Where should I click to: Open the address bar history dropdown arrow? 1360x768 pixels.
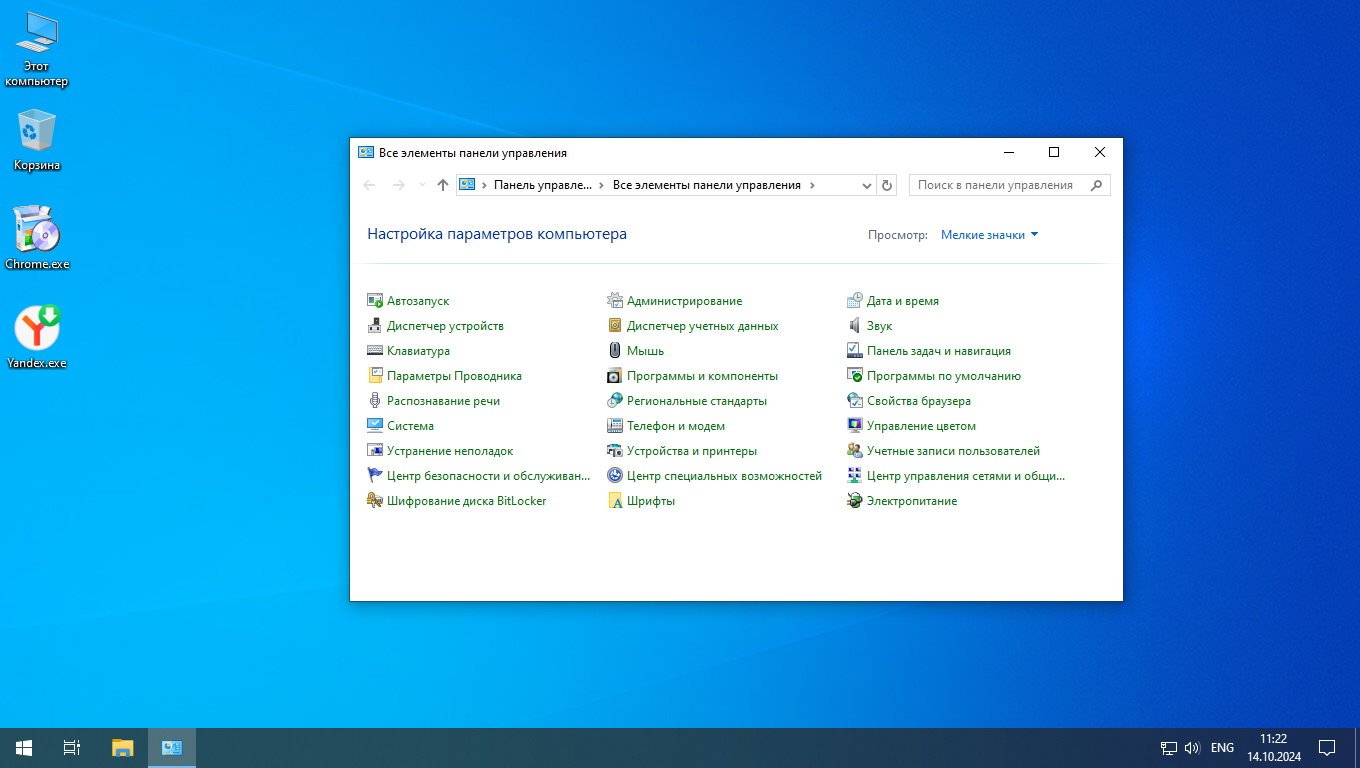click(x=867, y=185)
